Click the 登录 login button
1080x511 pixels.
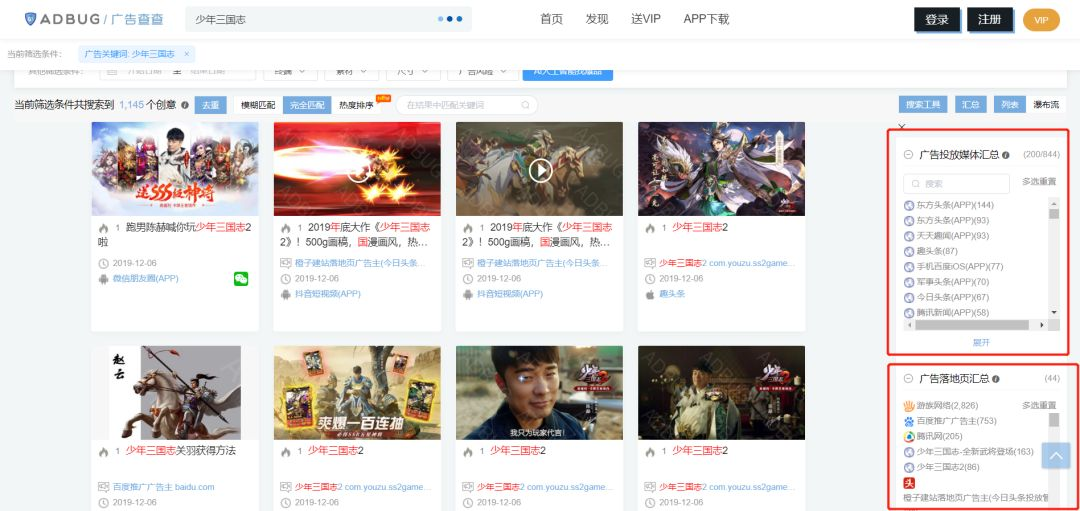tap(937, 20)
